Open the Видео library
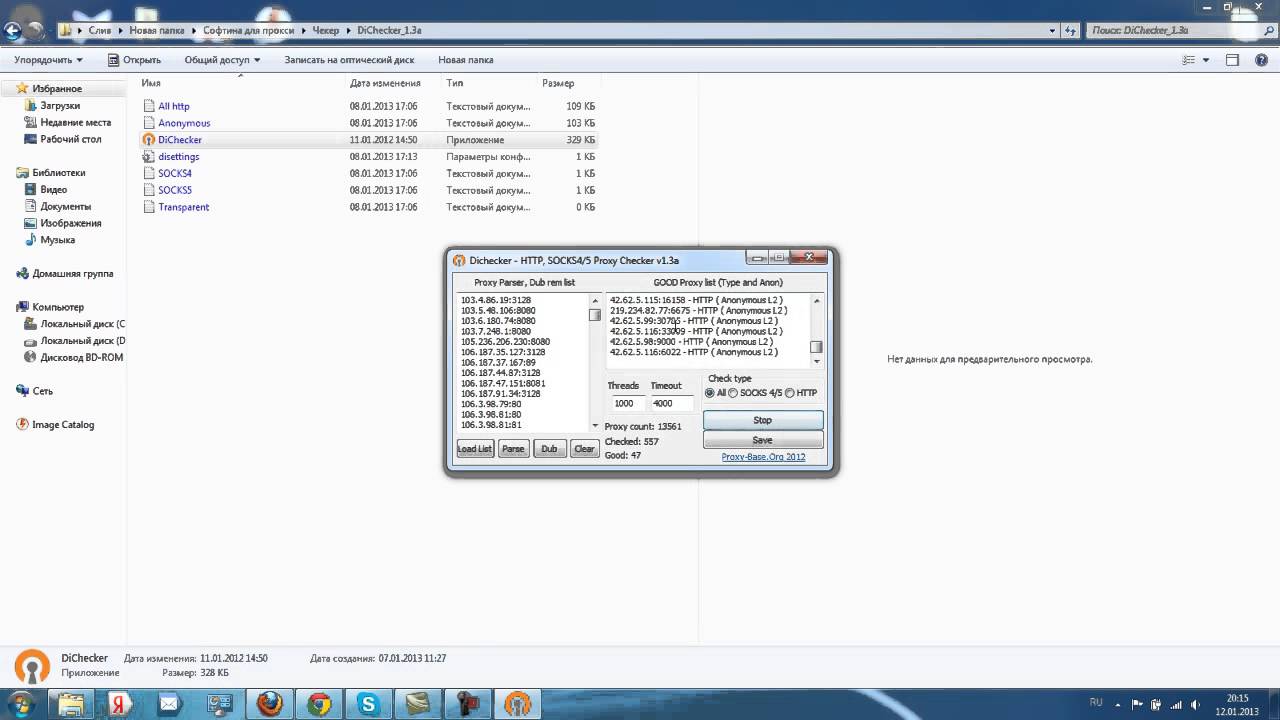The height and width of the screenshot is (720, 1280). point(53,190)
